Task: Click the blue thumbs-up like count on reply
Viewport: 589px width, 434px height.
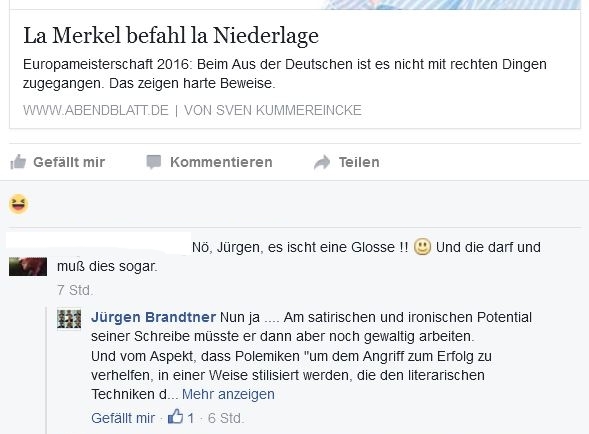Action: 181,417
